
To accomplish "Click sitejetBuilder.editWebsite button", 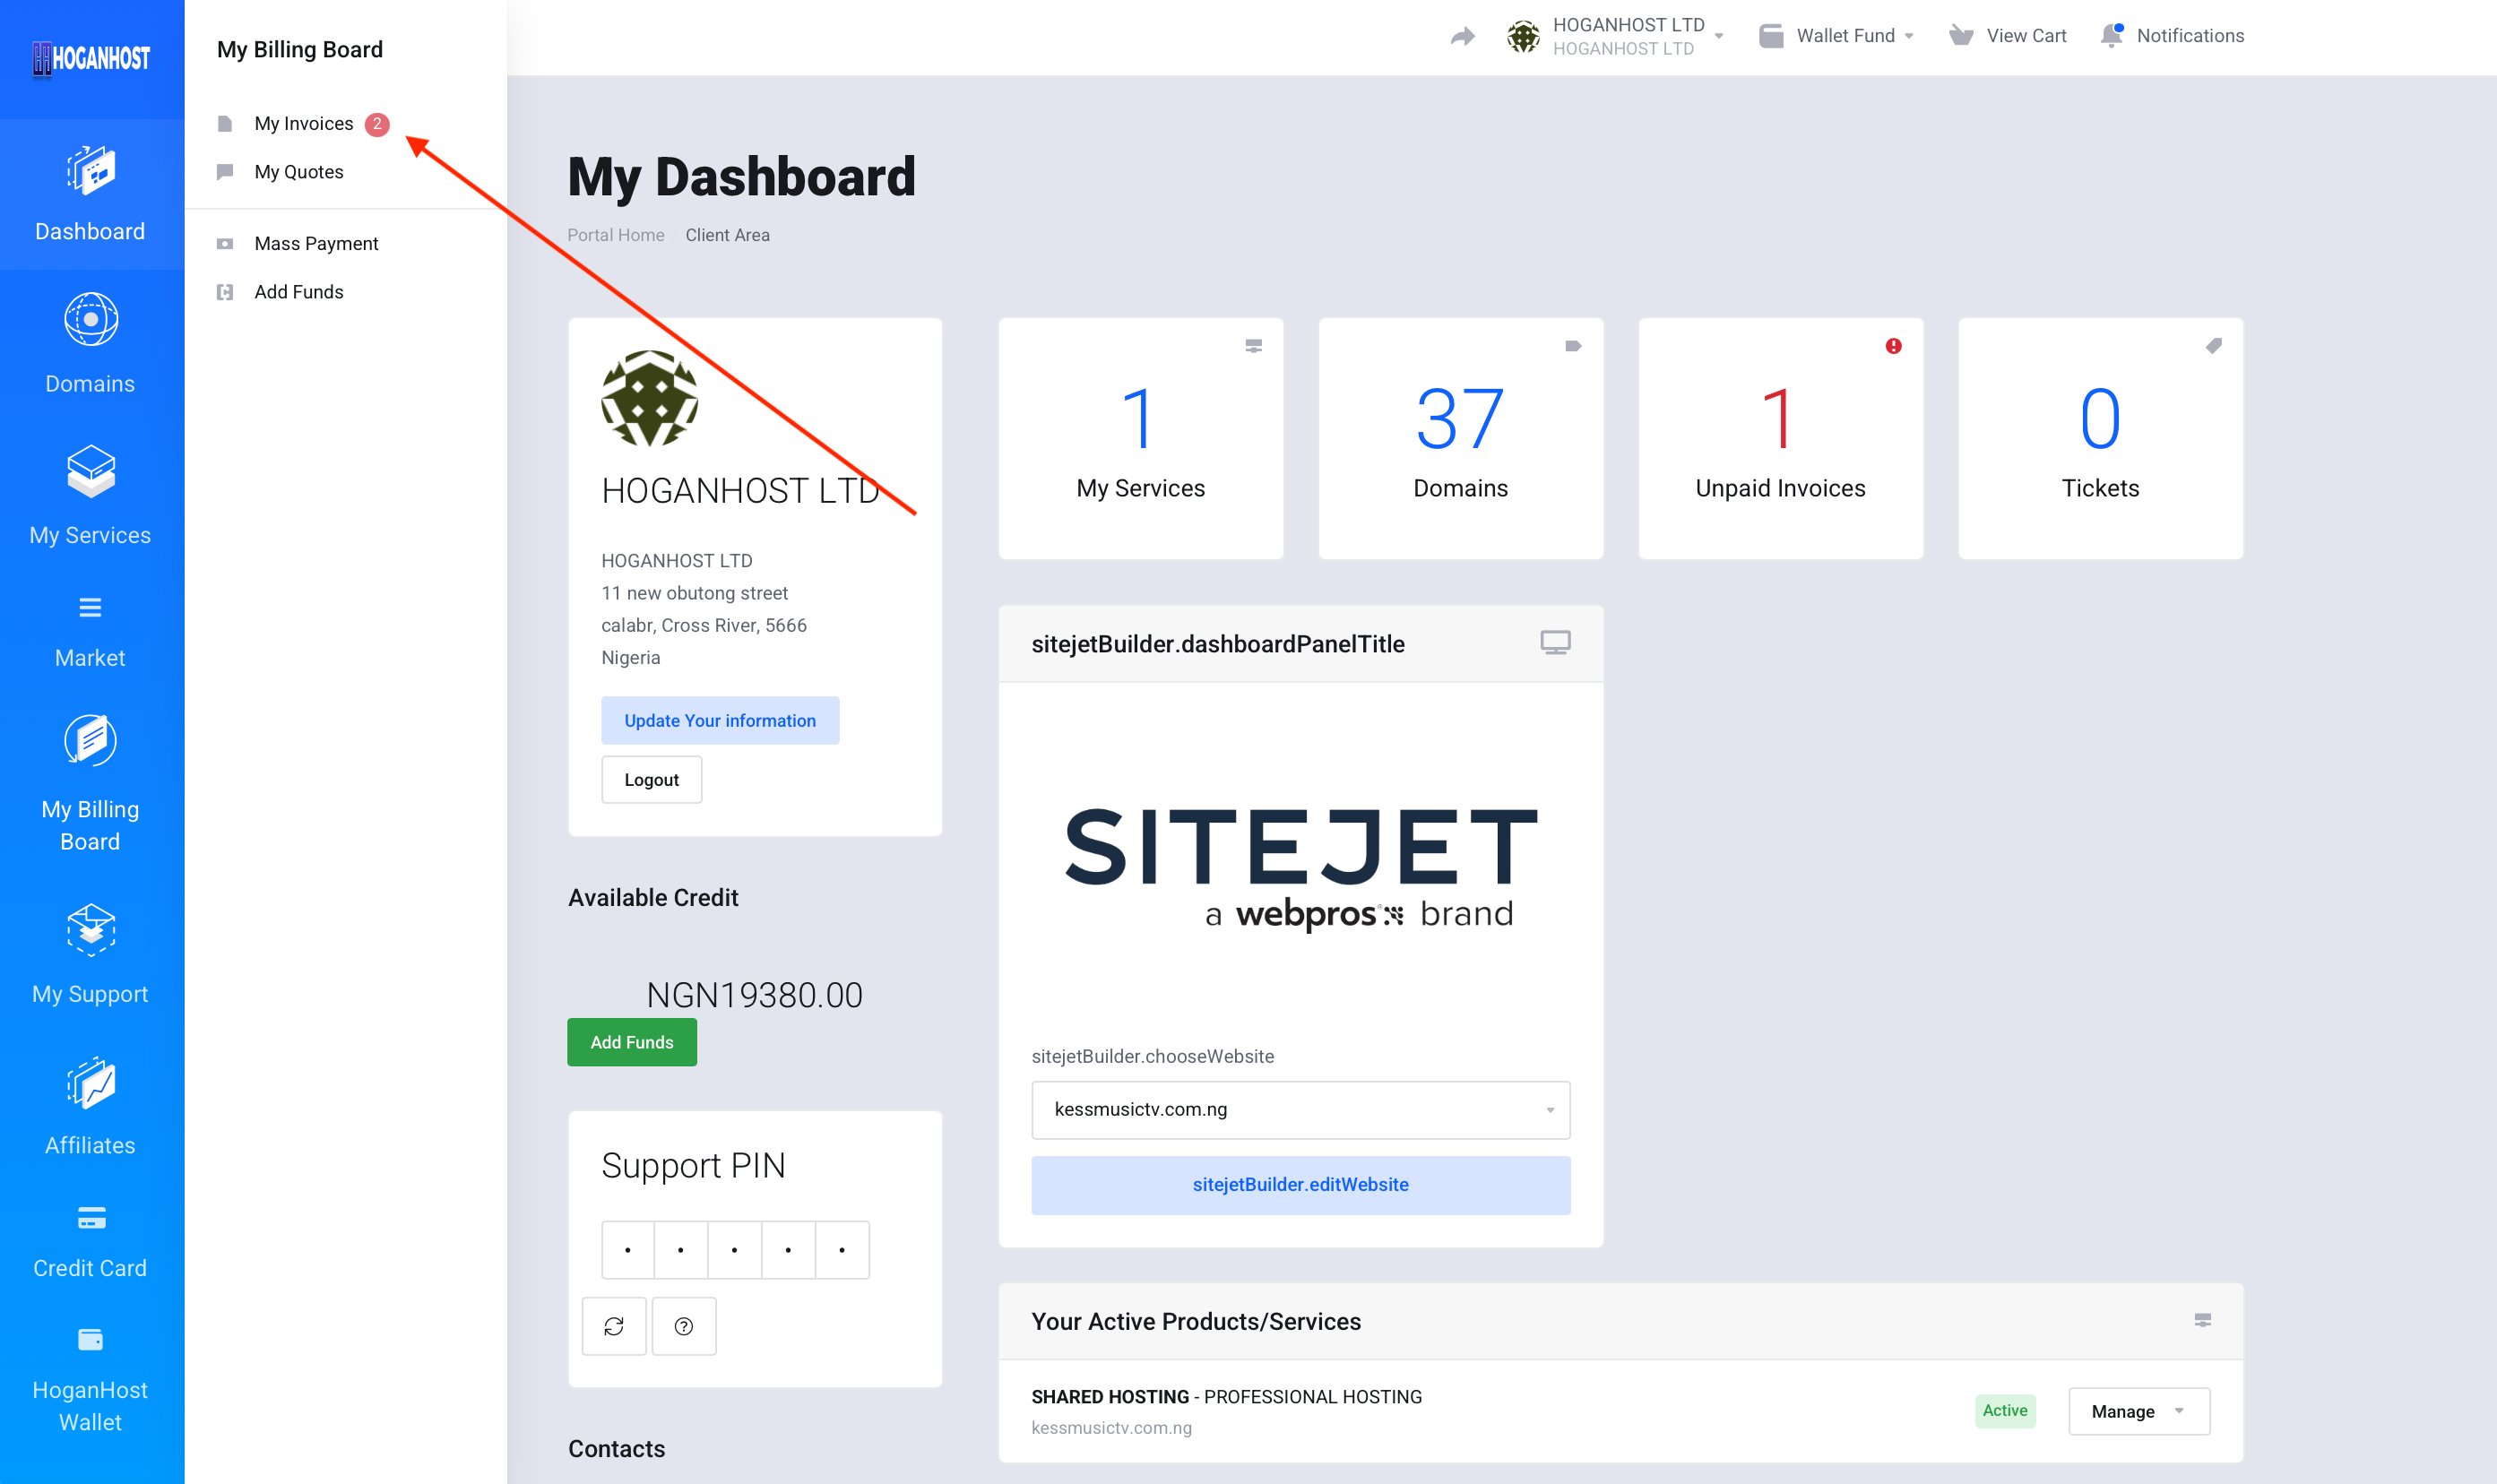I will pyautogui.click(x=1300, y=1185).
